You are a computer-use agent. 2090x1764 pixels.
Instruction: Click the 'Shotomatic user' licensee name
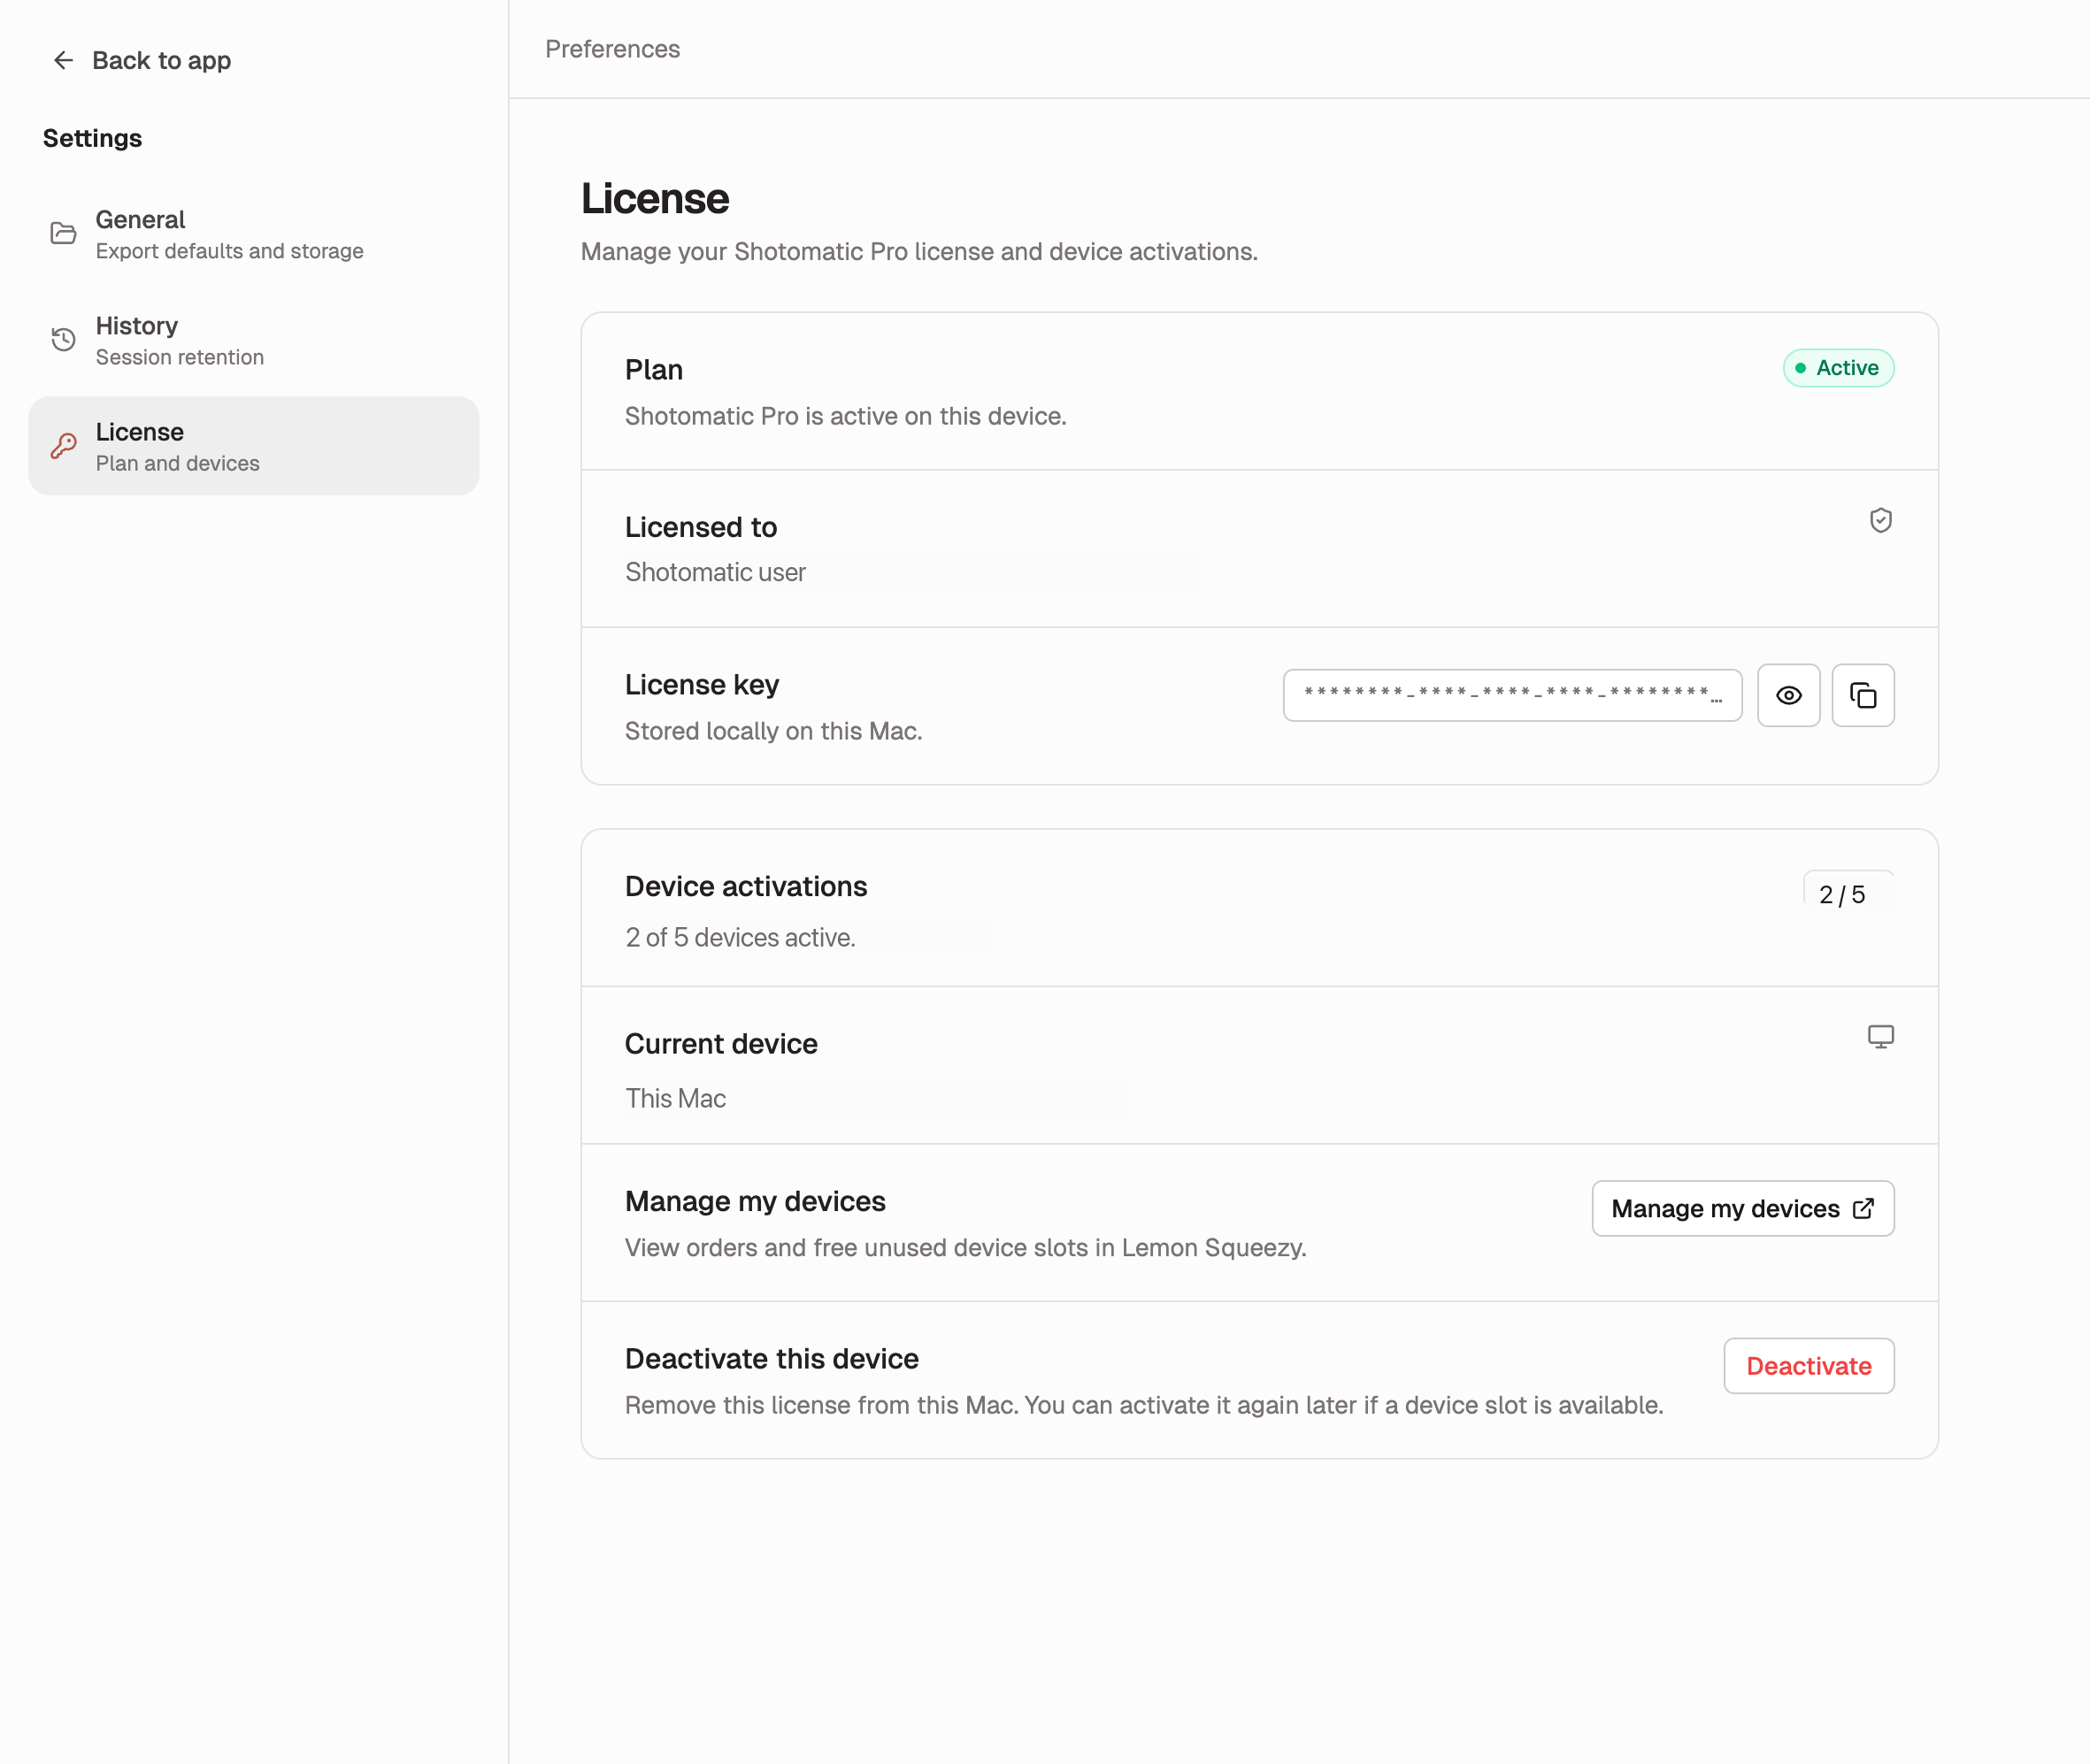click(x=715, y=572)
